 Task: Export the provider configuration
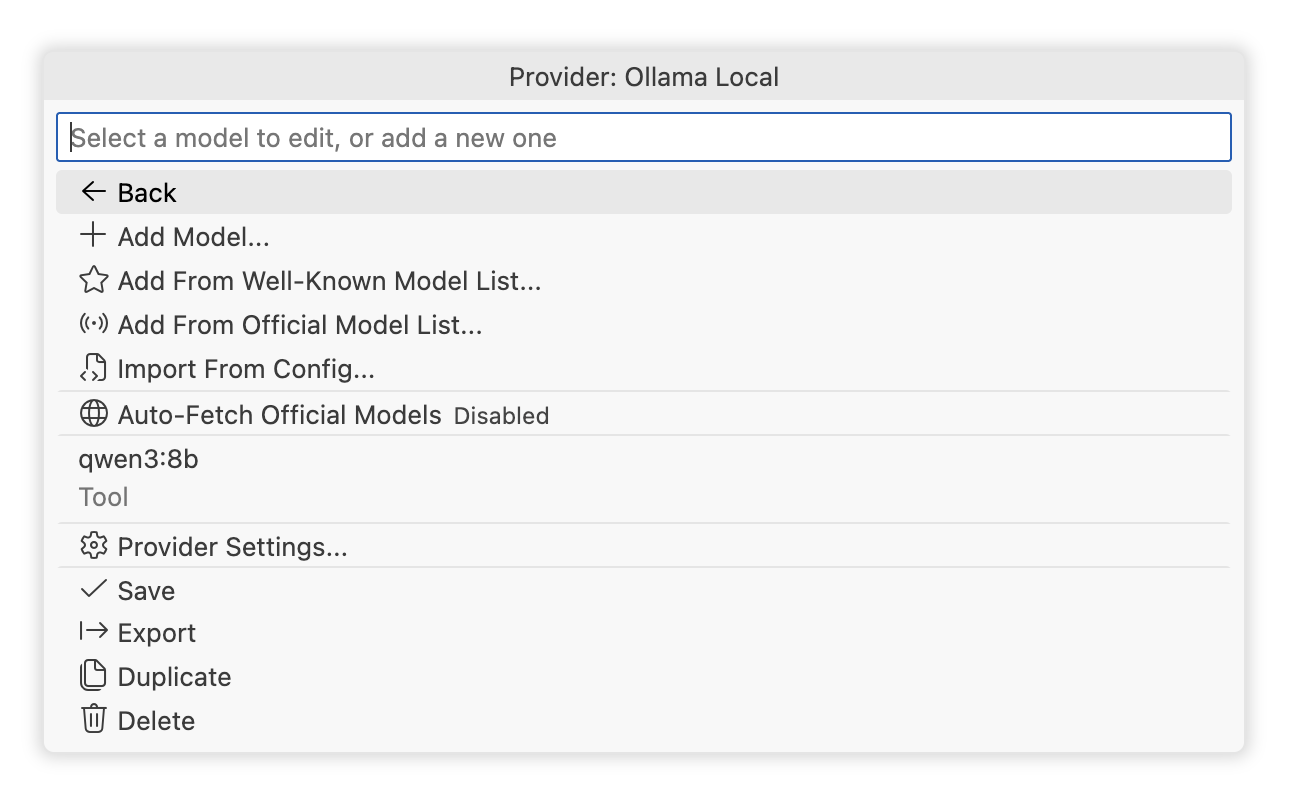644,633
